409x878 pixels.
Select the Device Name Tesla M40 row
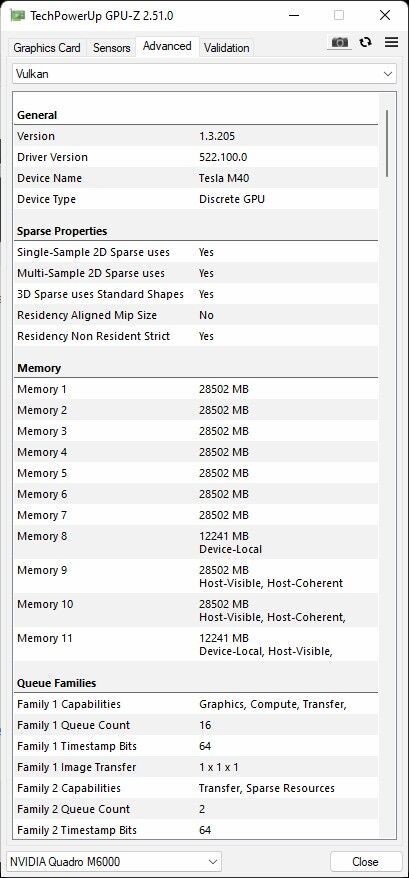[196, 178]
